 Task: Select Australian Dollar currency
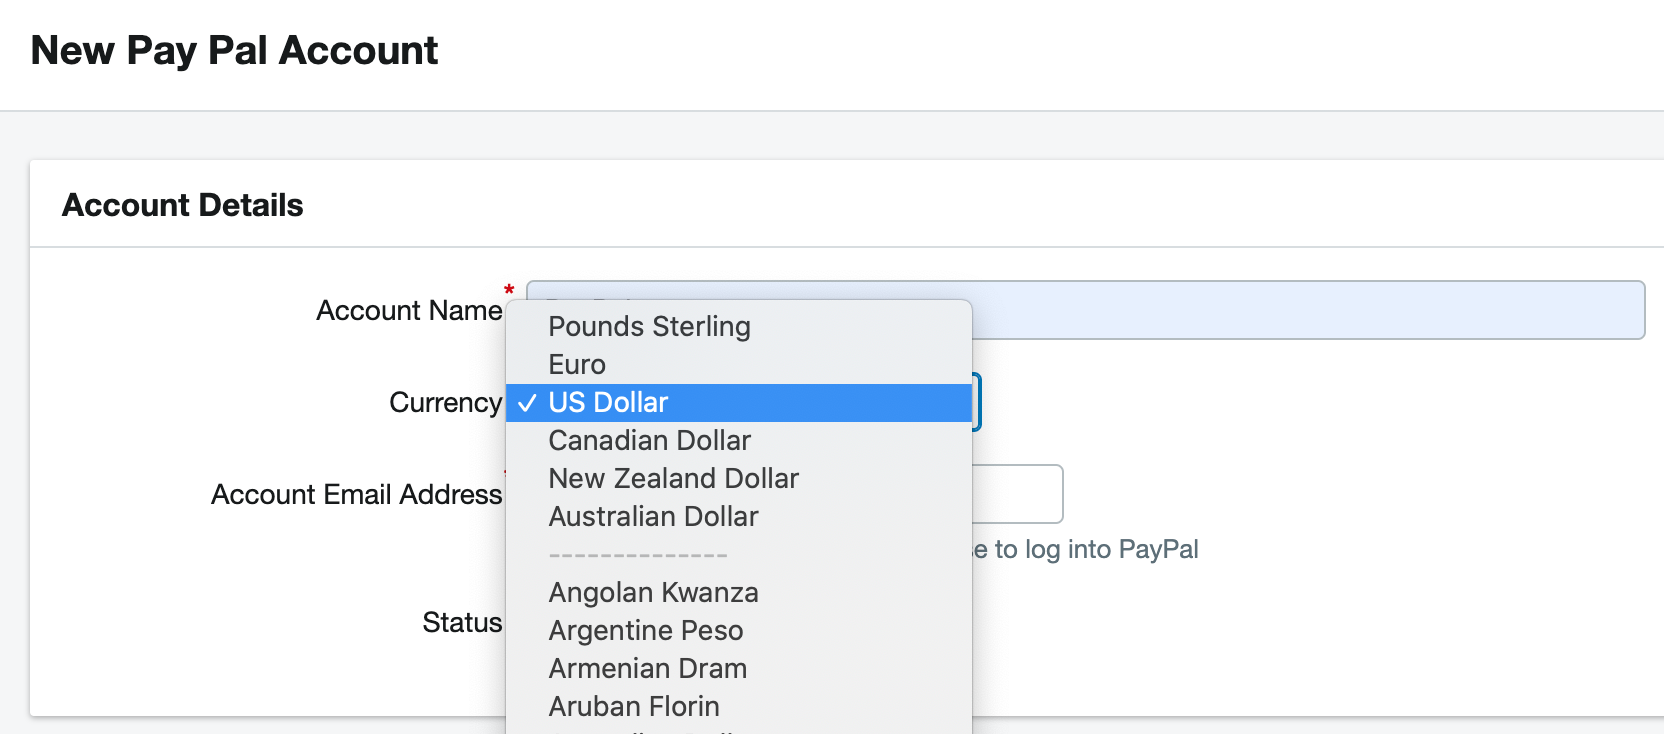pos(739,517)
